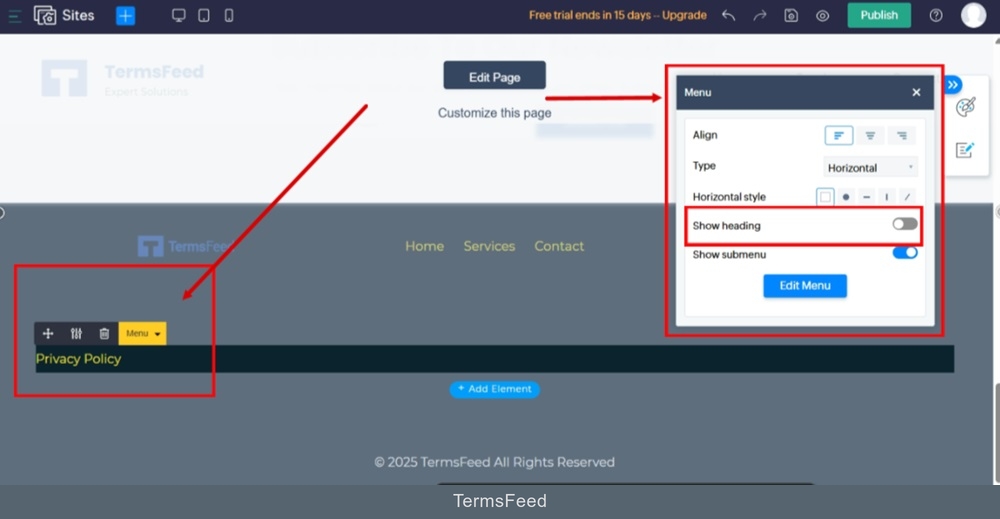Click the save icon in the top bar
This screenshot has height=519, width=1000.
pyautogui.click(x=791, y=15)
